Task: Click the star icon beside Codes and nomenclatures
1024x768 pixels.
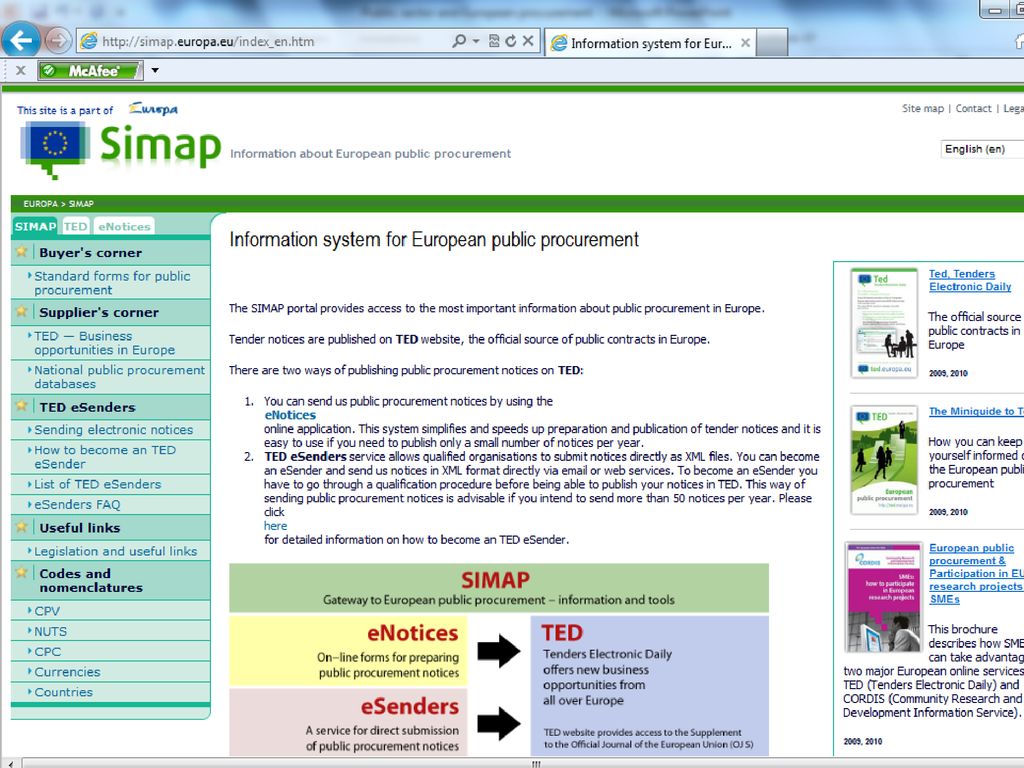Action: [22, 573]
